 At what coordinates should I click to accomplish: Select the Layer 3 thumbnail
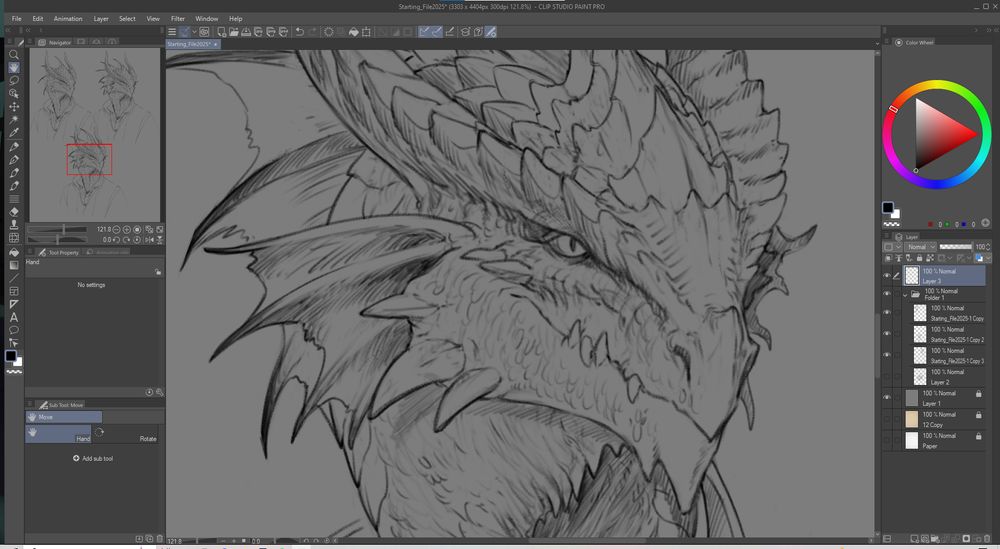click(912, 275)
